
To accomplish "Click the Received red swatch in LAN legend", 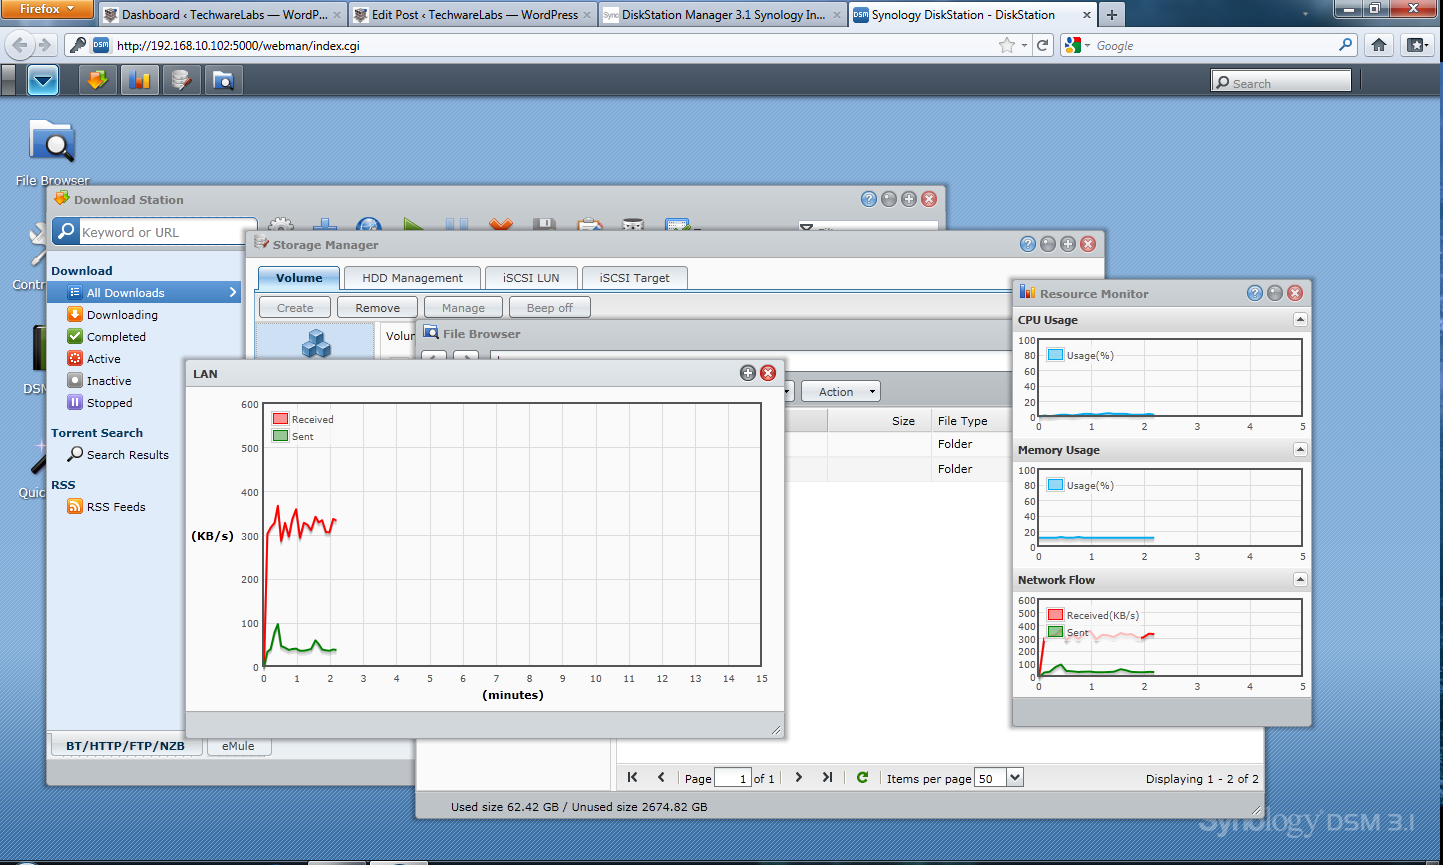I will tap(280, 419).
